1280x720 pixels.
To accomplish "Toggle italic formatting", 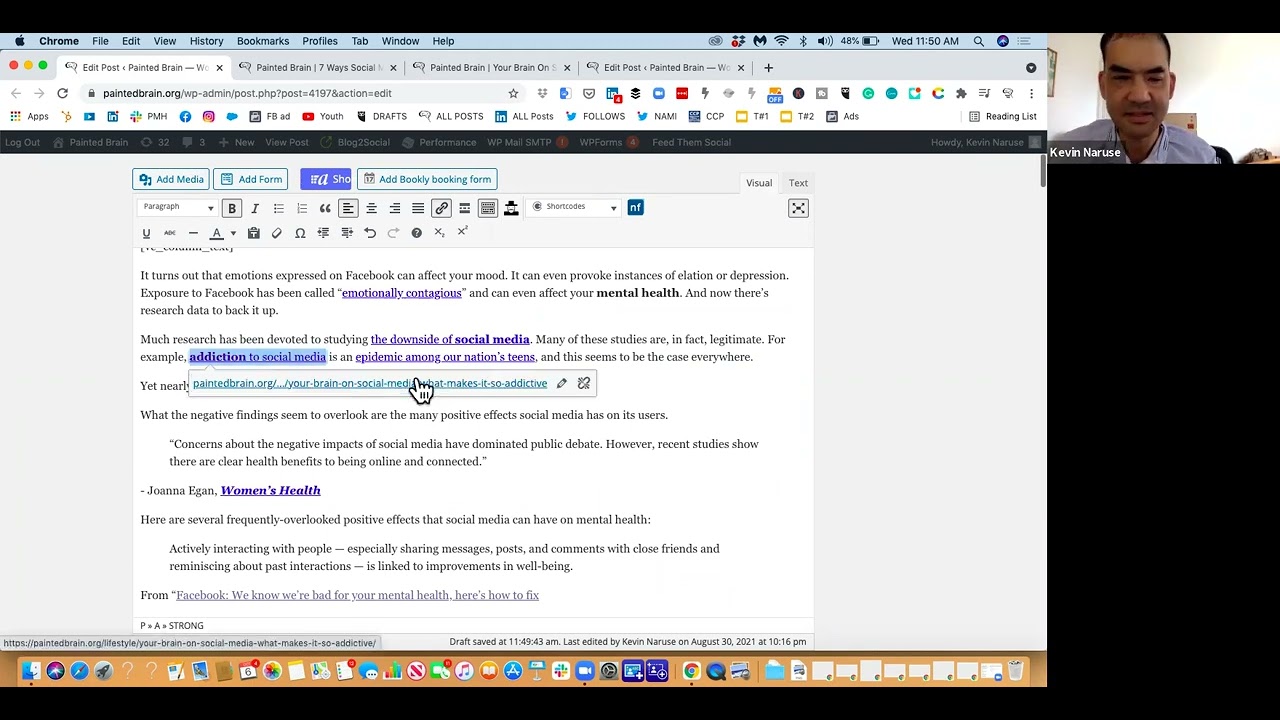I will tap(255, 208).
